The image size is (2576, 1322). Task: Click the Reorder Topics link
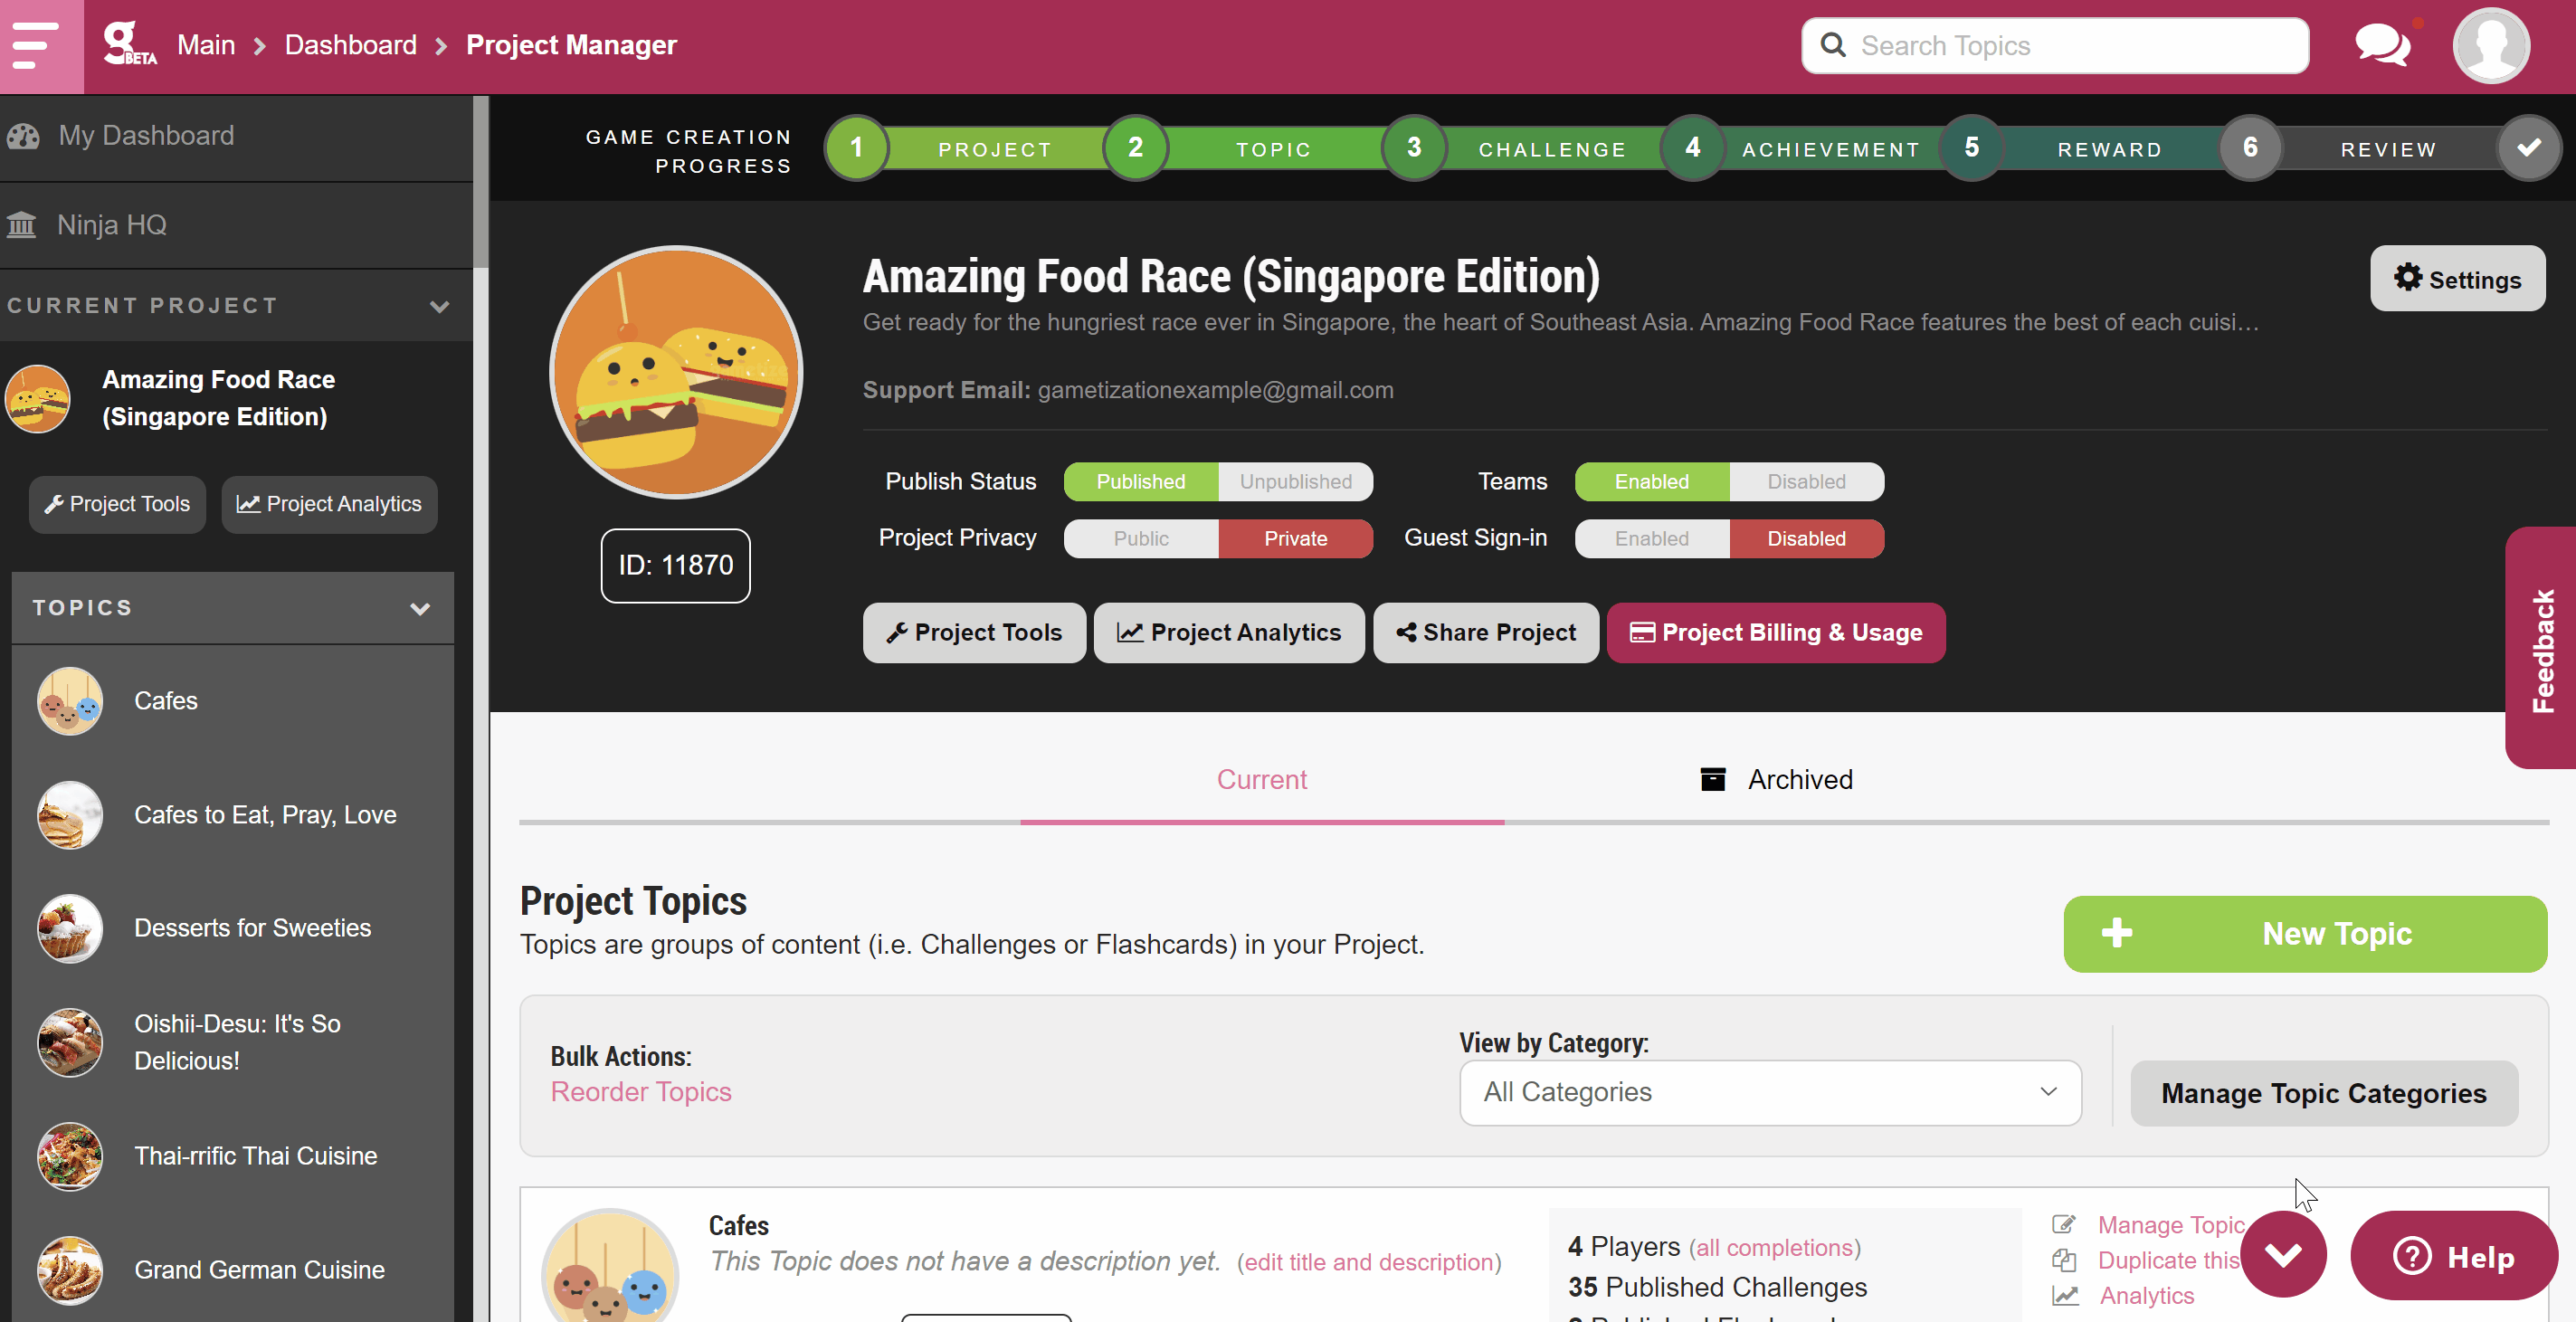coord(641,1092)
